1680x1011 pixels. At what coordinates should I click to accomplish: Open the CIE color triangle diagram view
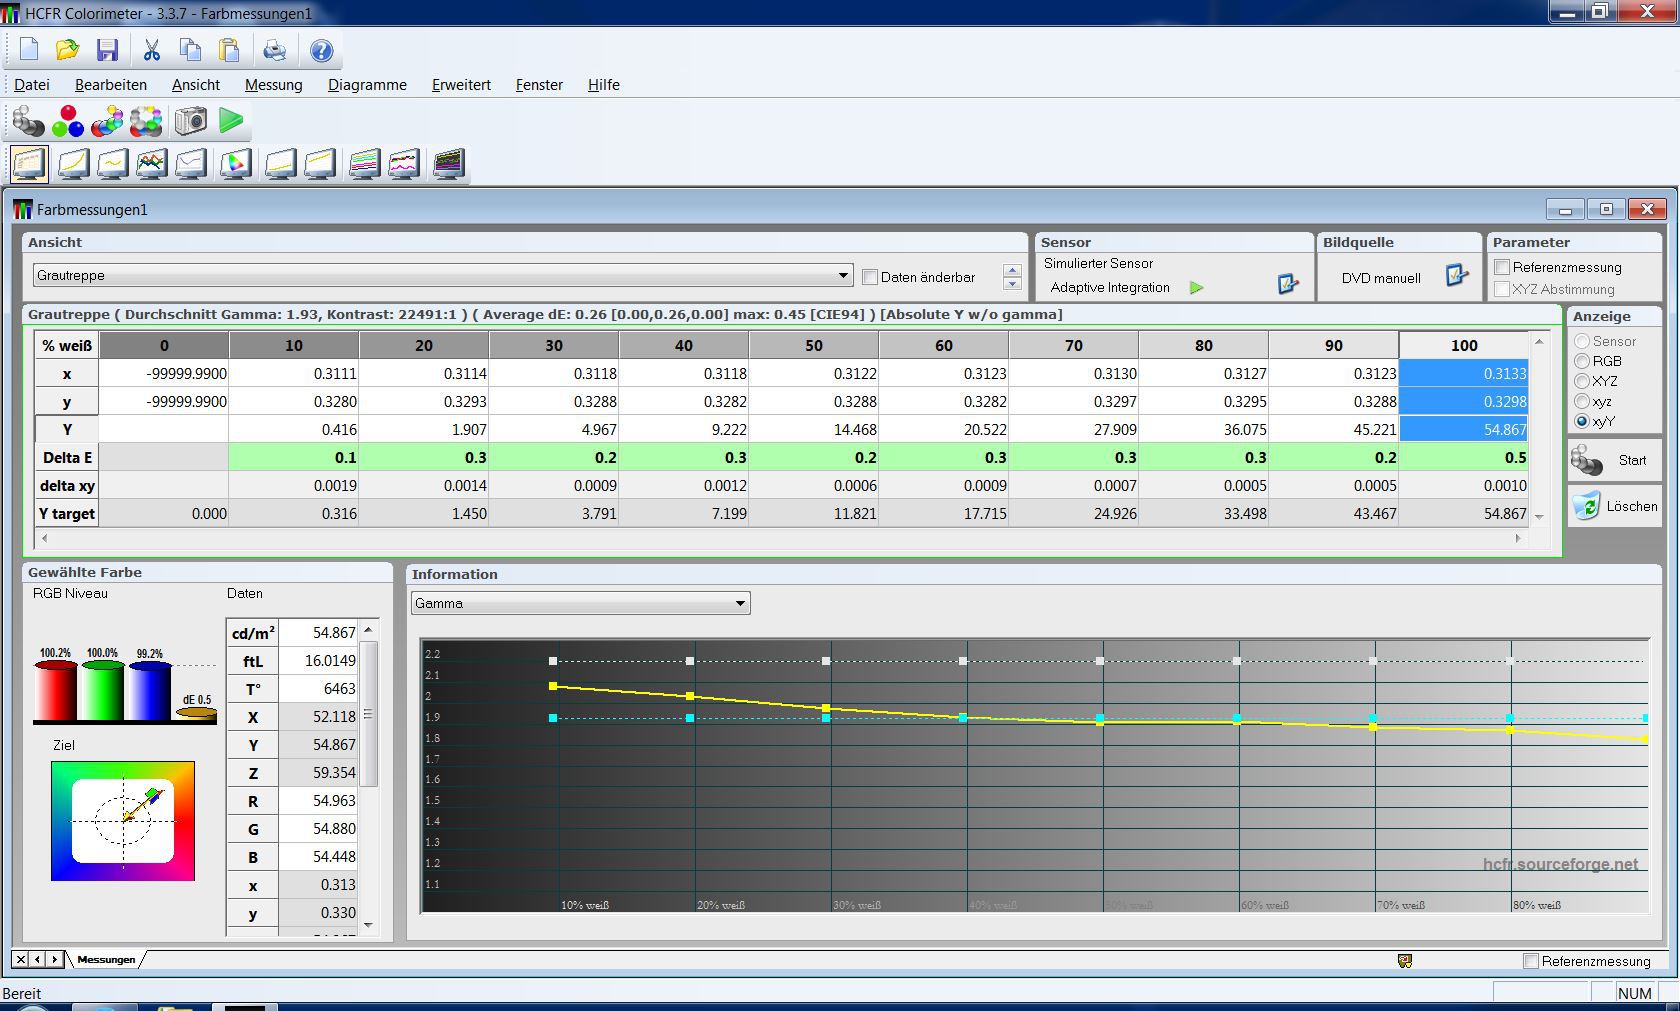tap(235, 164)
